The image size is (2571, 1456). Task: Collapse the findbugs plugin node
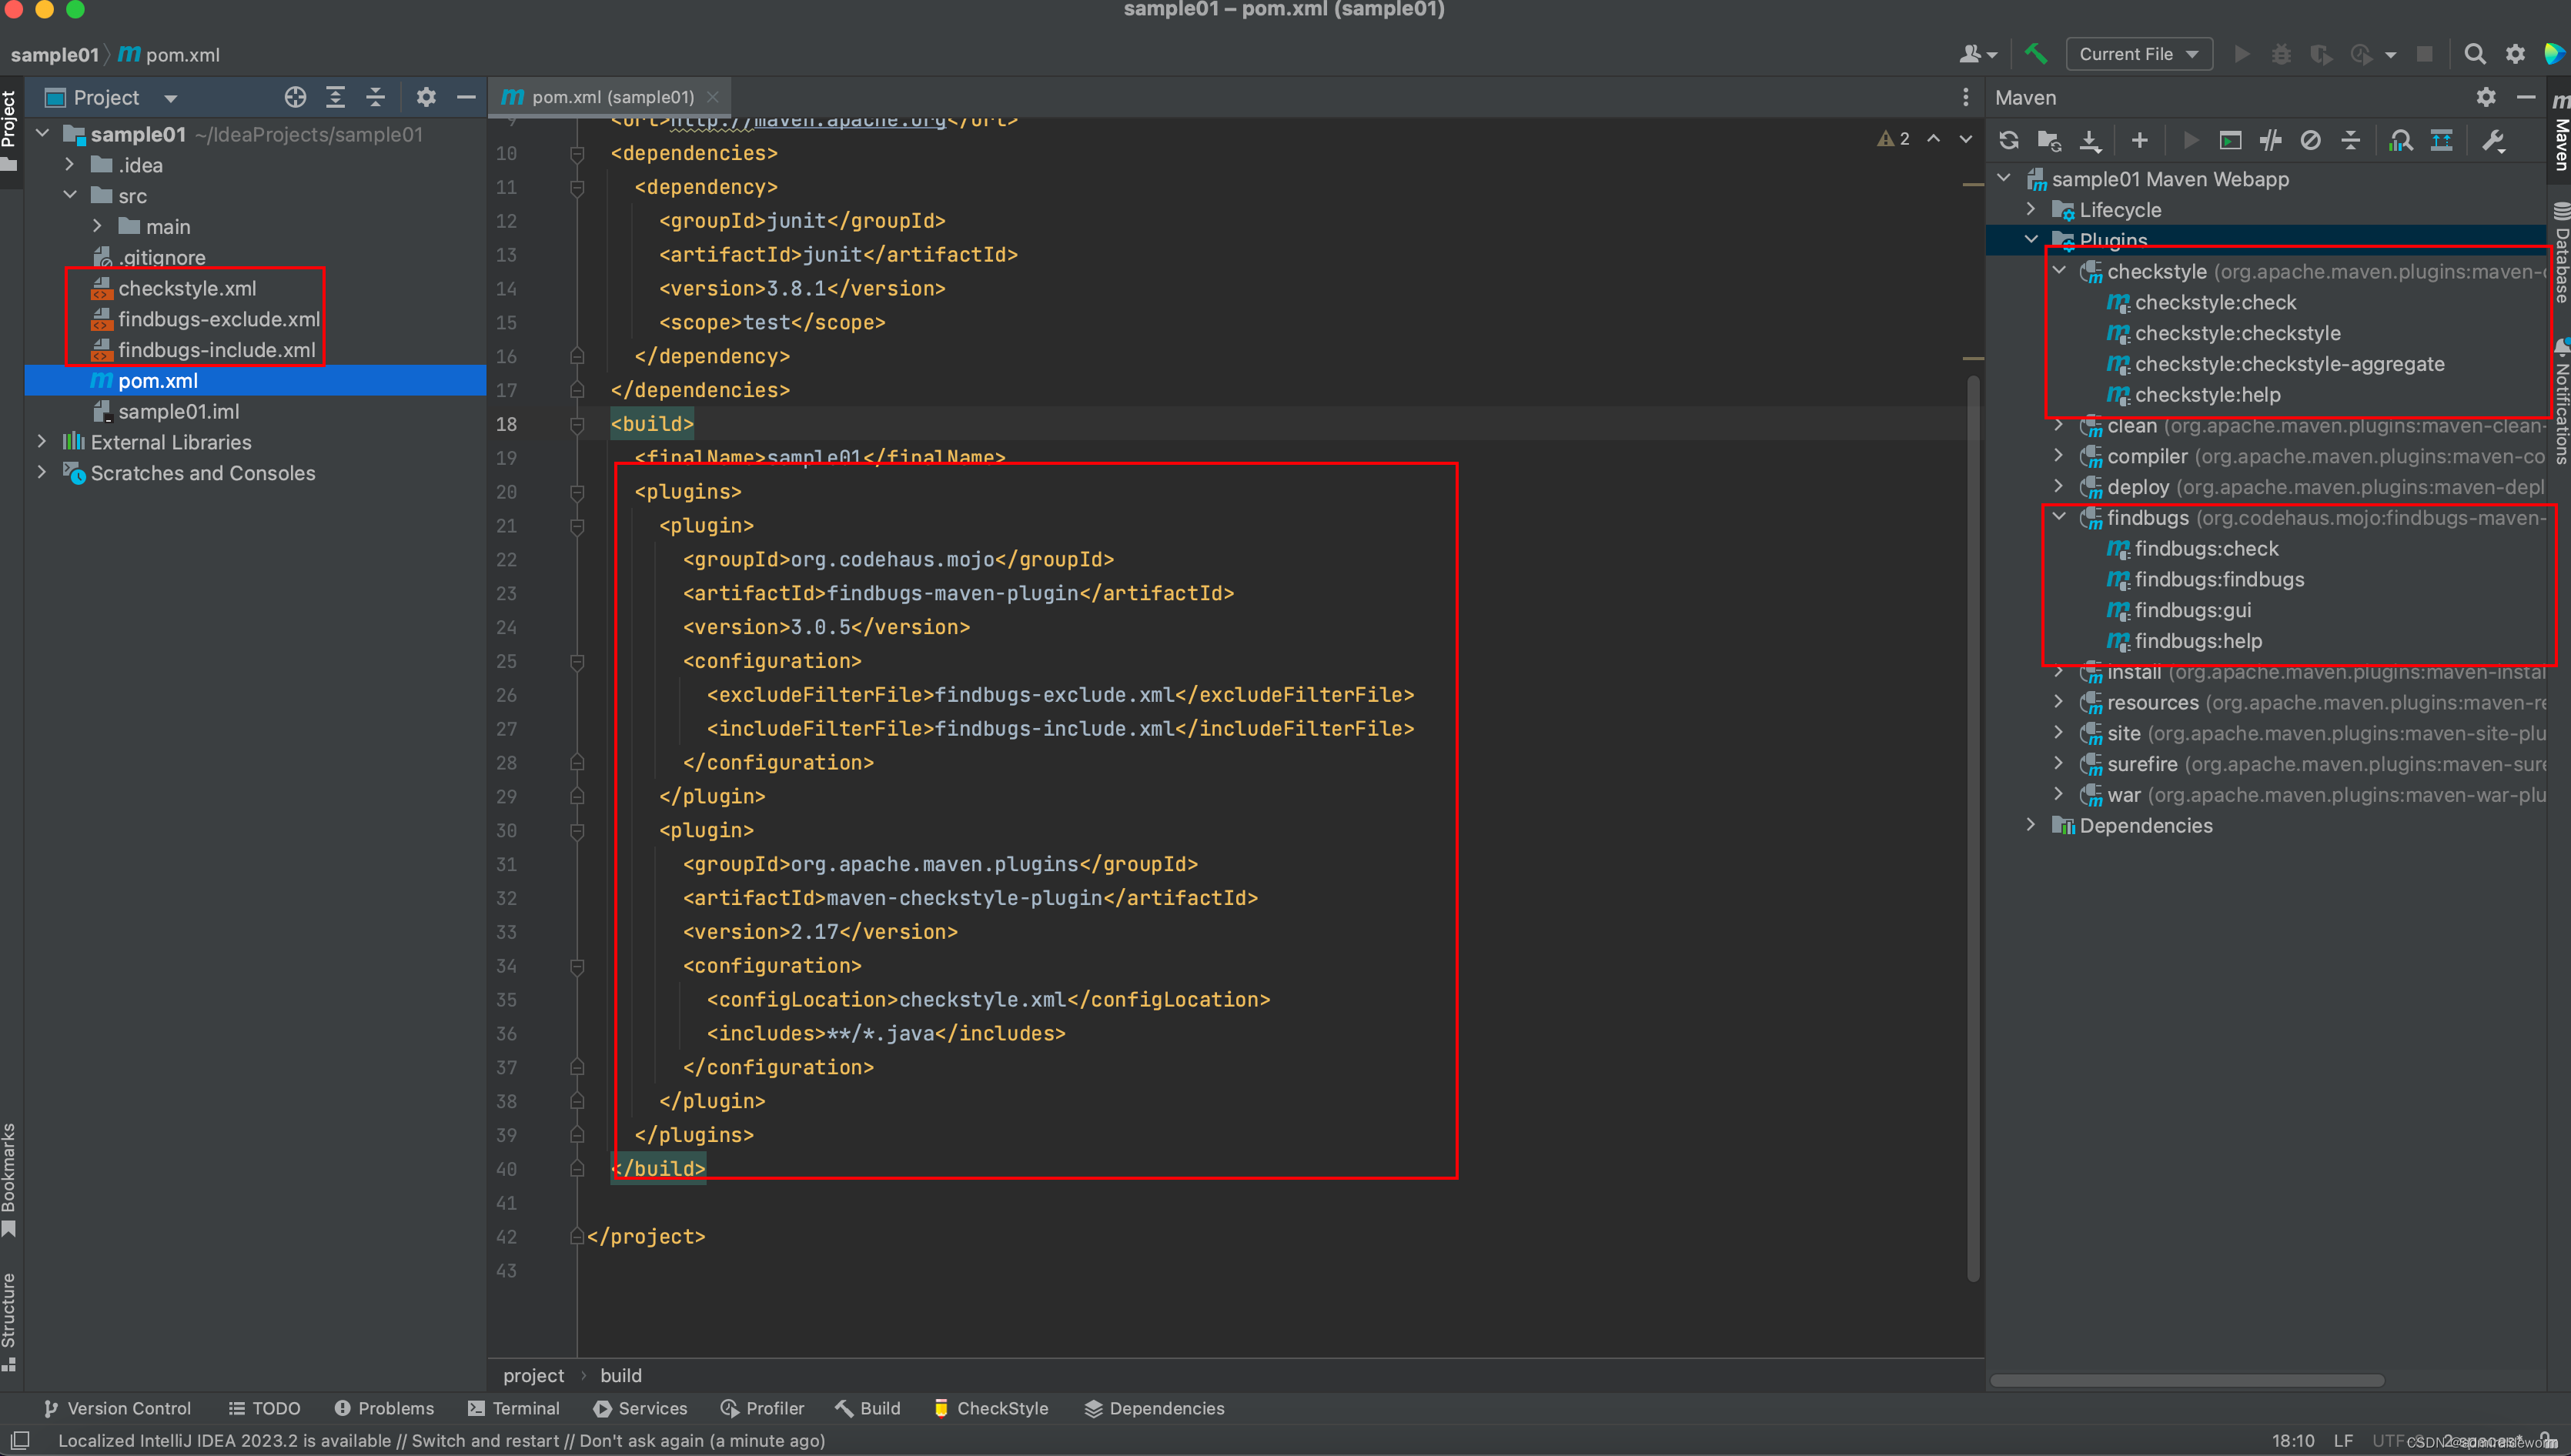[x=2059, y=517]
